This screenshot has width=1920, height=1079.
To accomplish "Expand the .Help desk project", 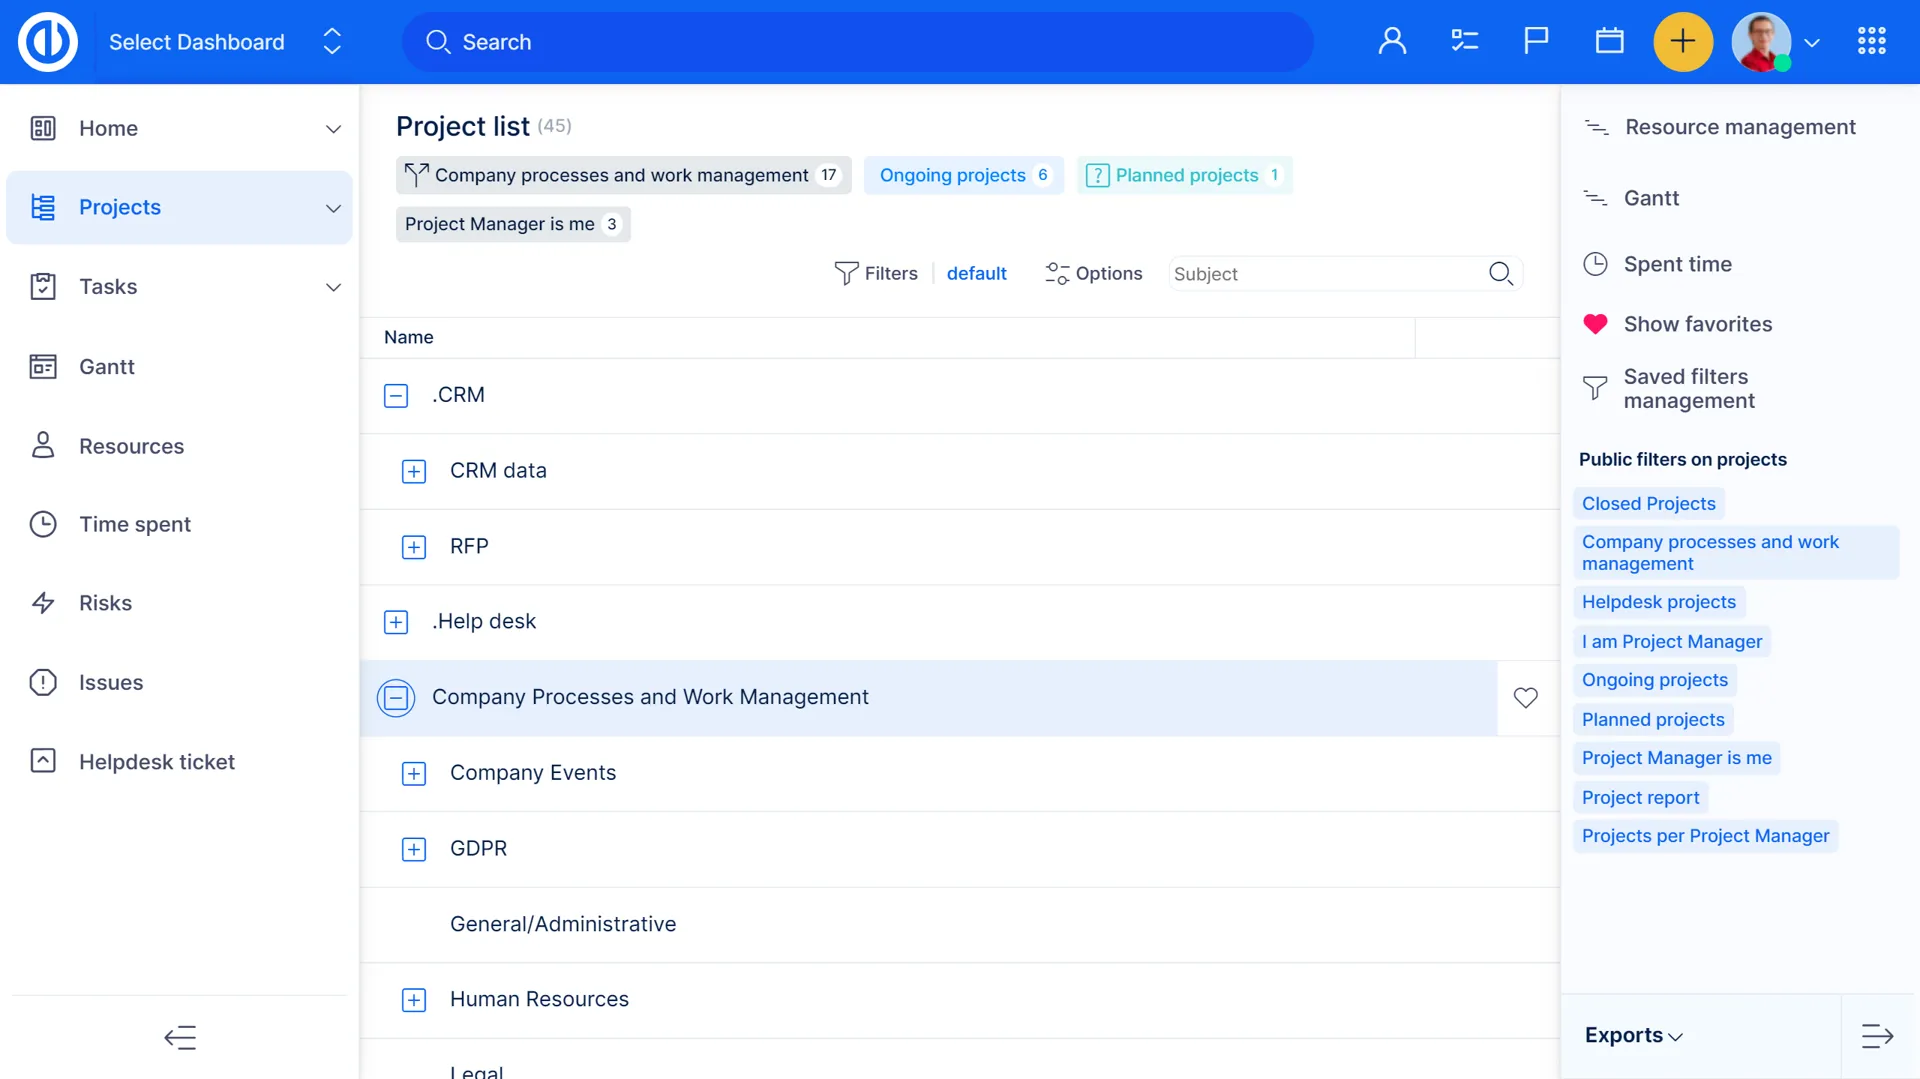I will 396,622.
